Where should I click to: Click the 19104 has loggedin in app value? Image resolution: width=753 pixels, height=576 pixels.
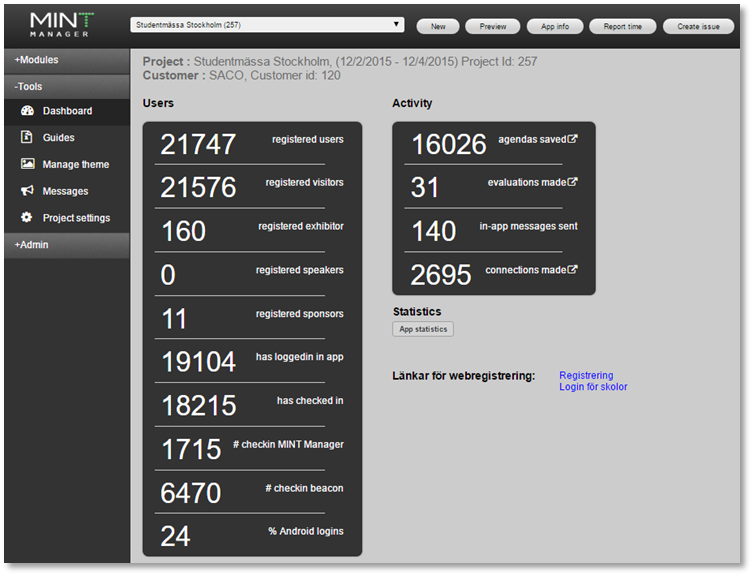pyautogui.click(x=198, y=362)
